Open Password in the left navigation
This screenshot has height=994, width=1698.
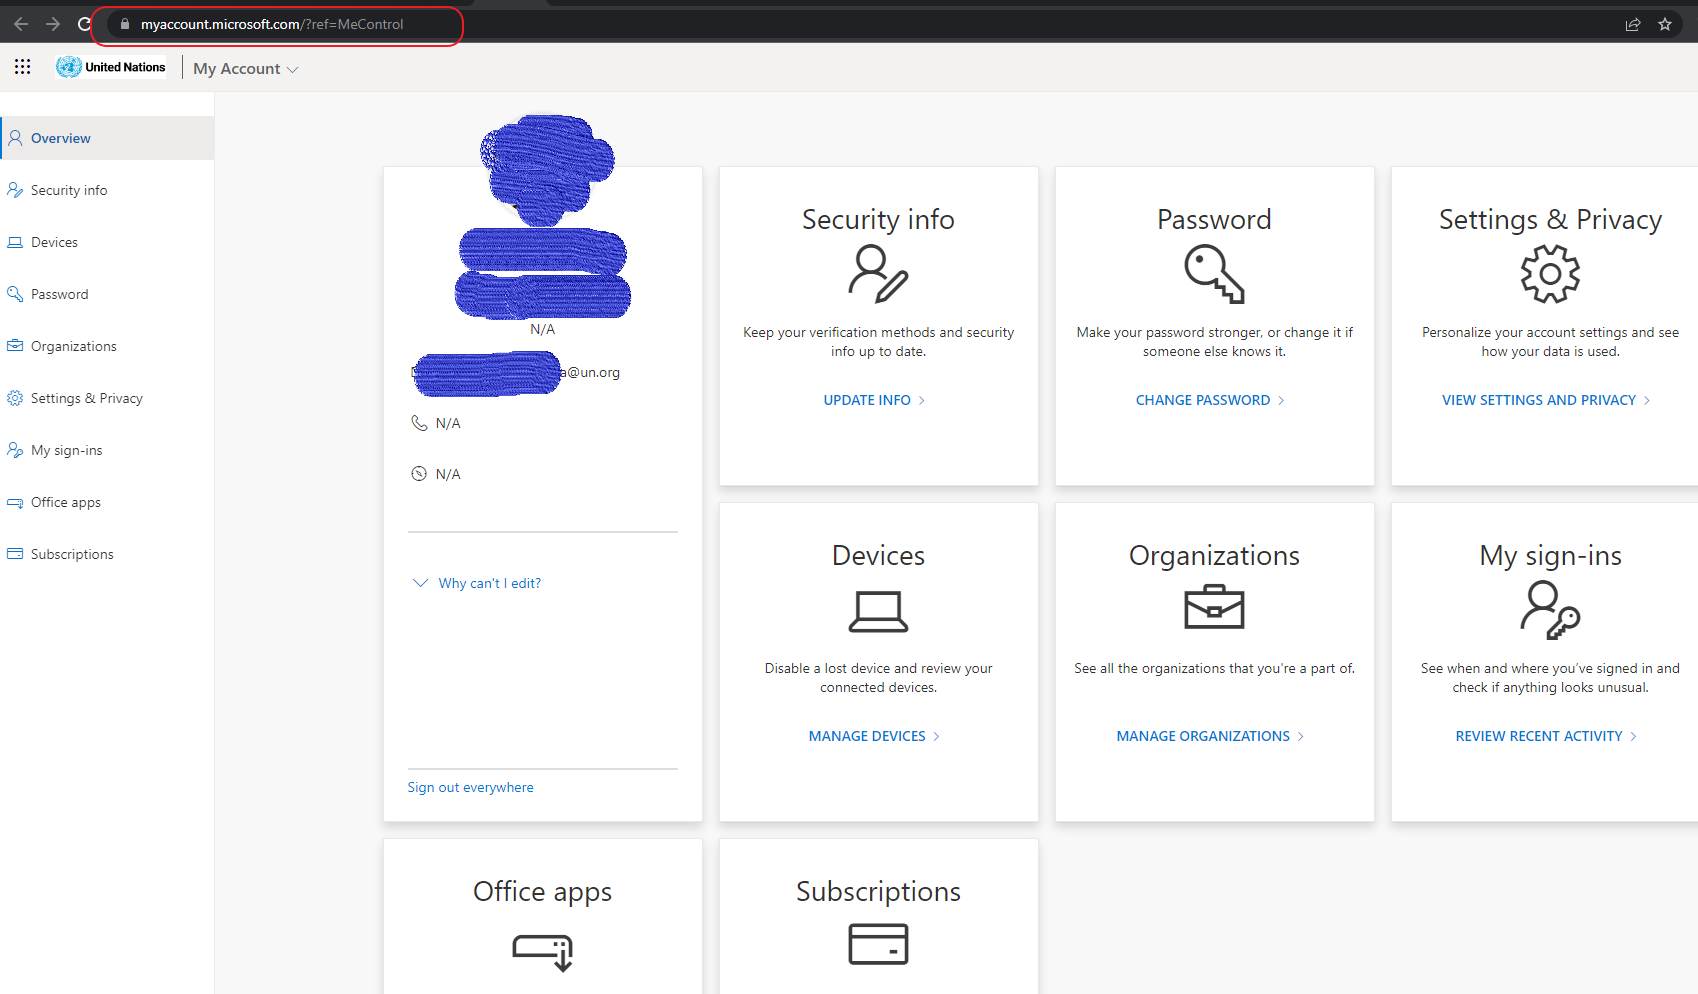click(107, 294)
